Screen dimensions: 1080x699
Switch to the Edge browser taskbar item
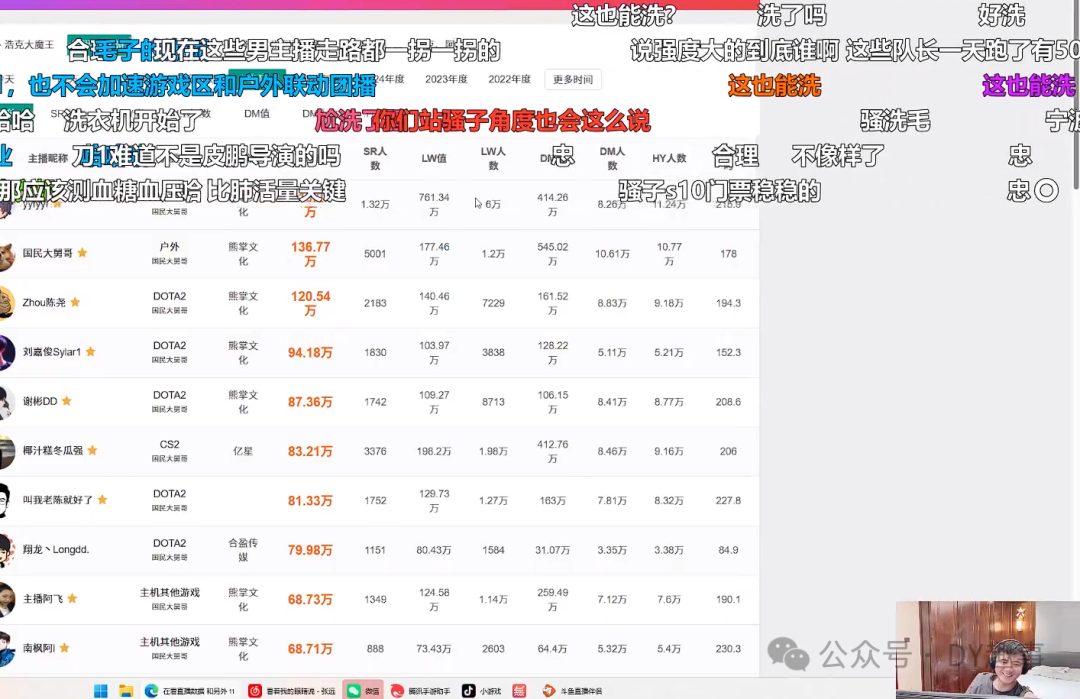pos(190,691)
